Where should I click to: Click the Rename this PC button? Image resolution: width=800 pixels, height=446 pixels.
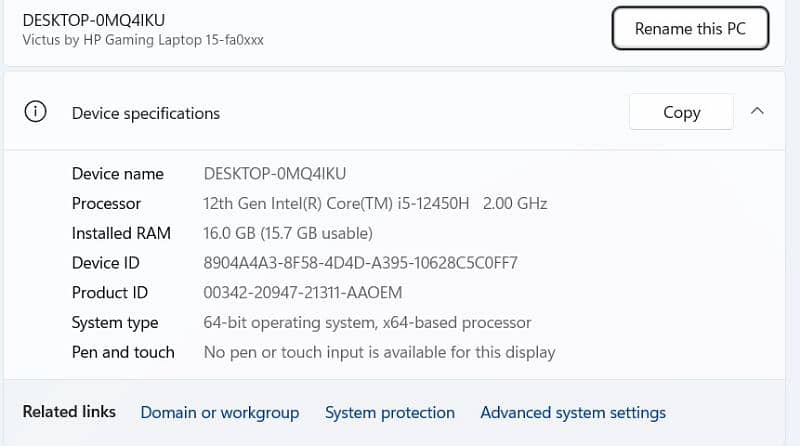[690, 29]
